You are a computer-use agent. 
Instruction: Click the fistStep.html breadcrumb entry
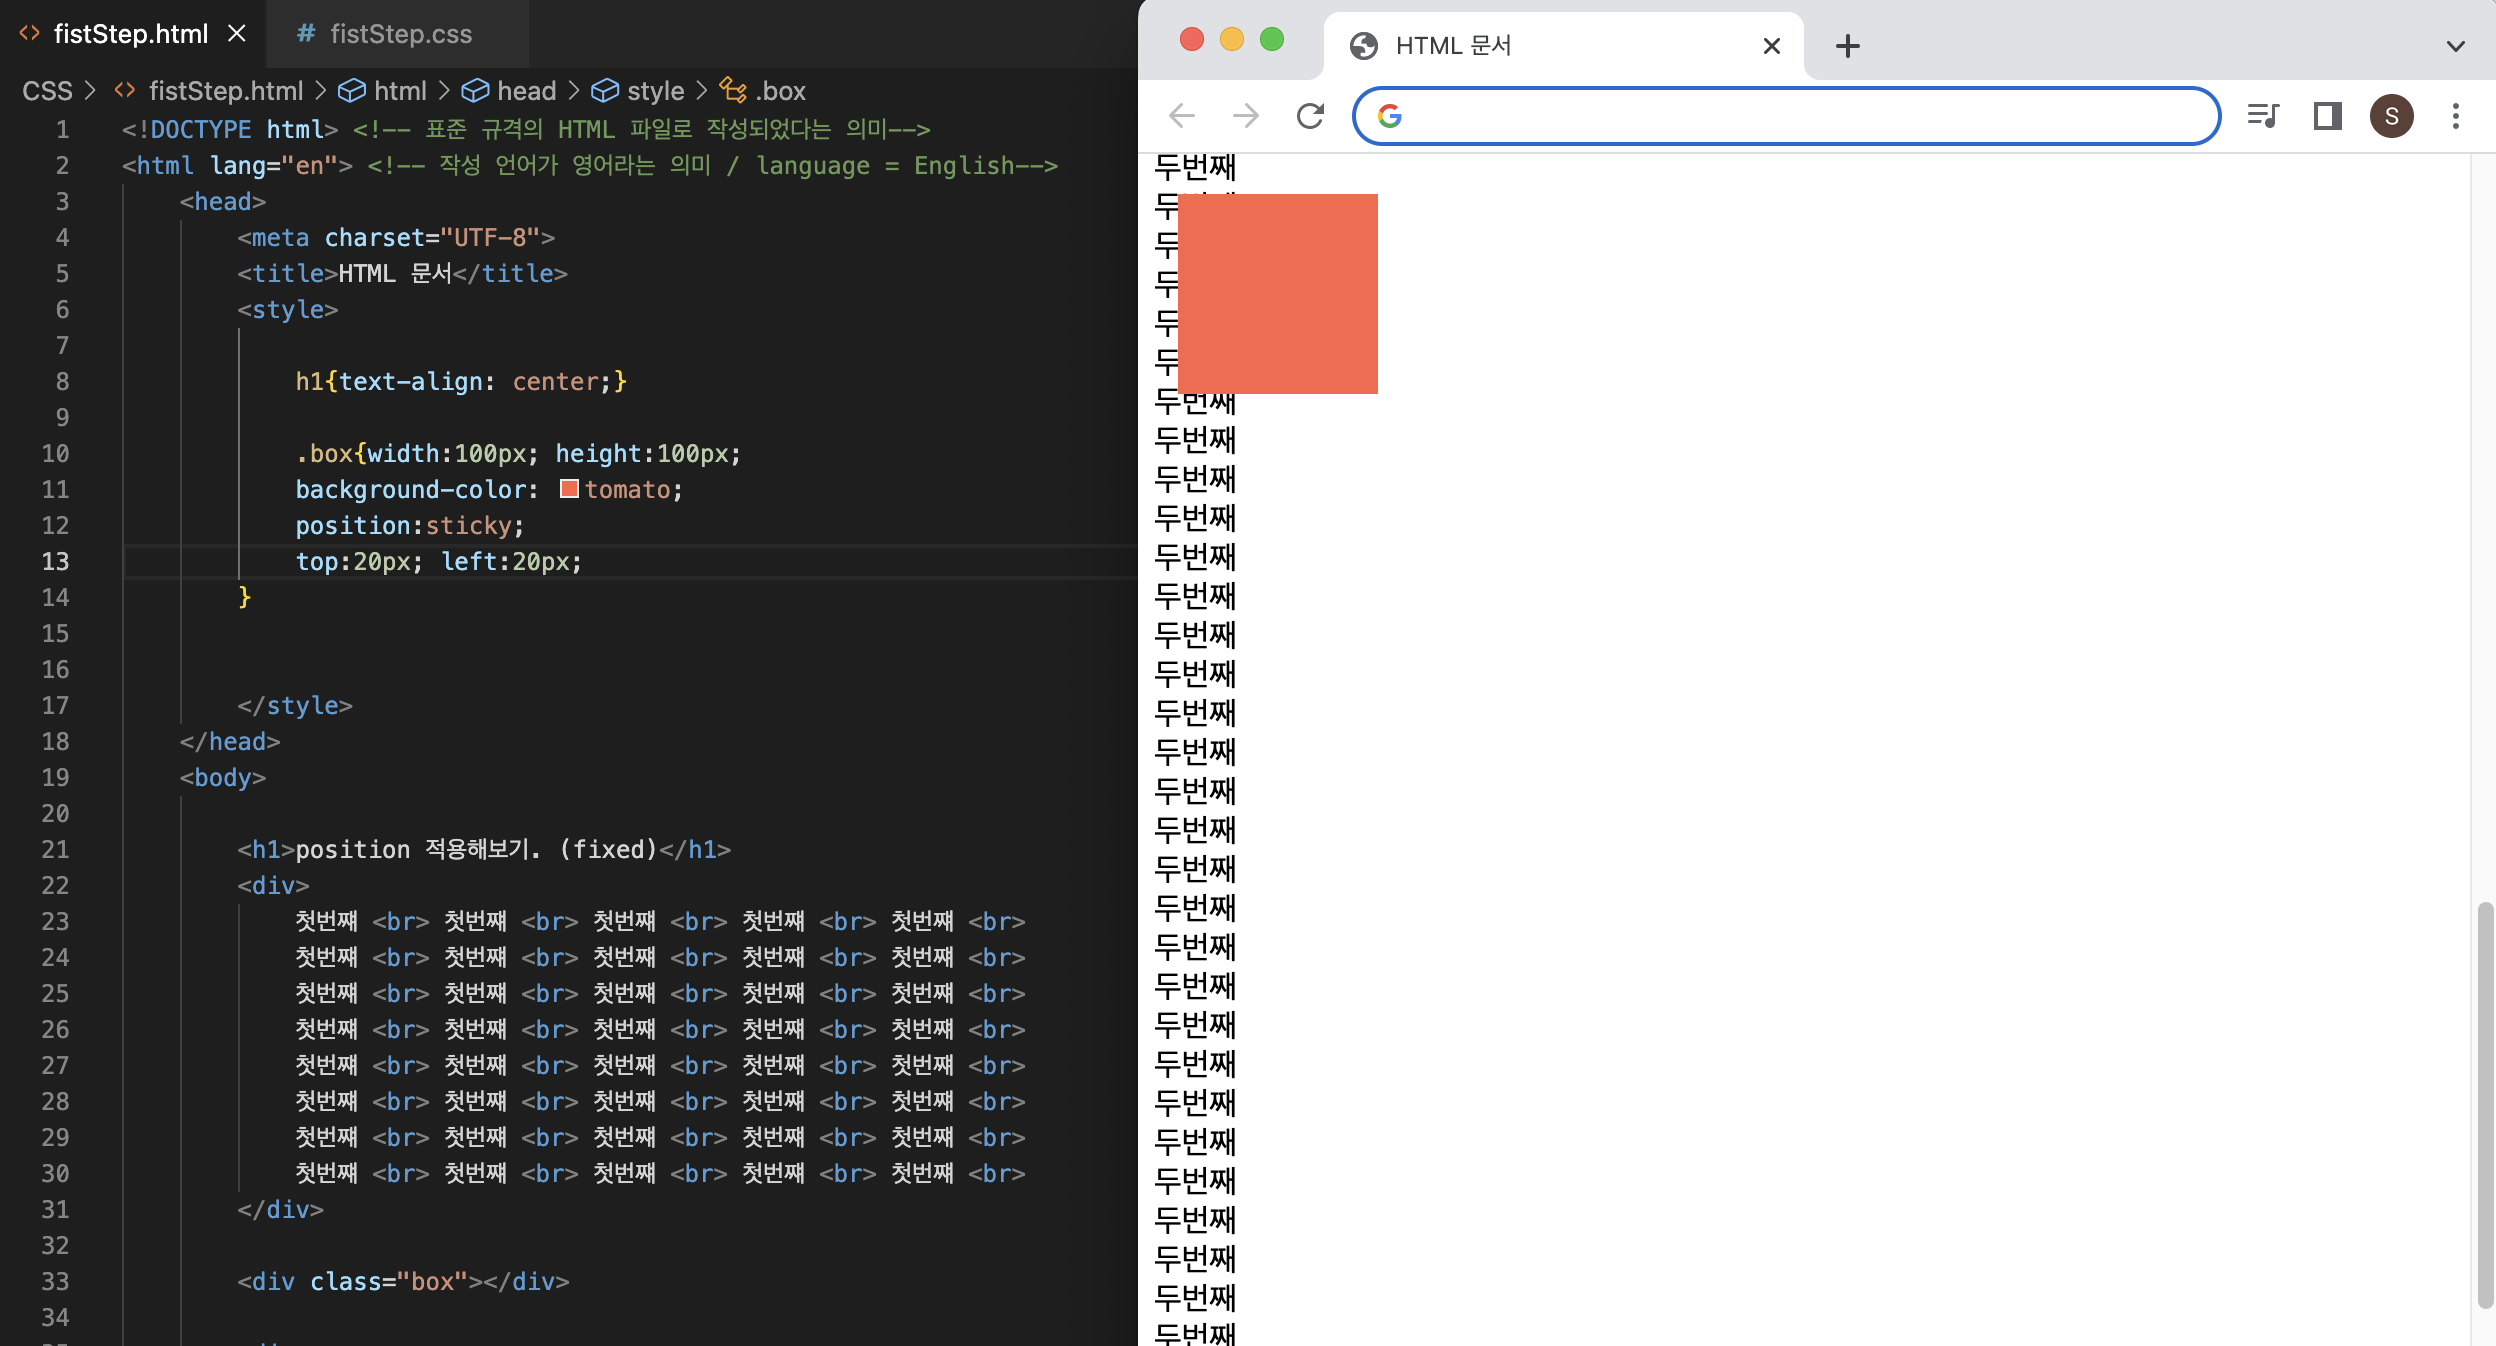pos(225,91)
